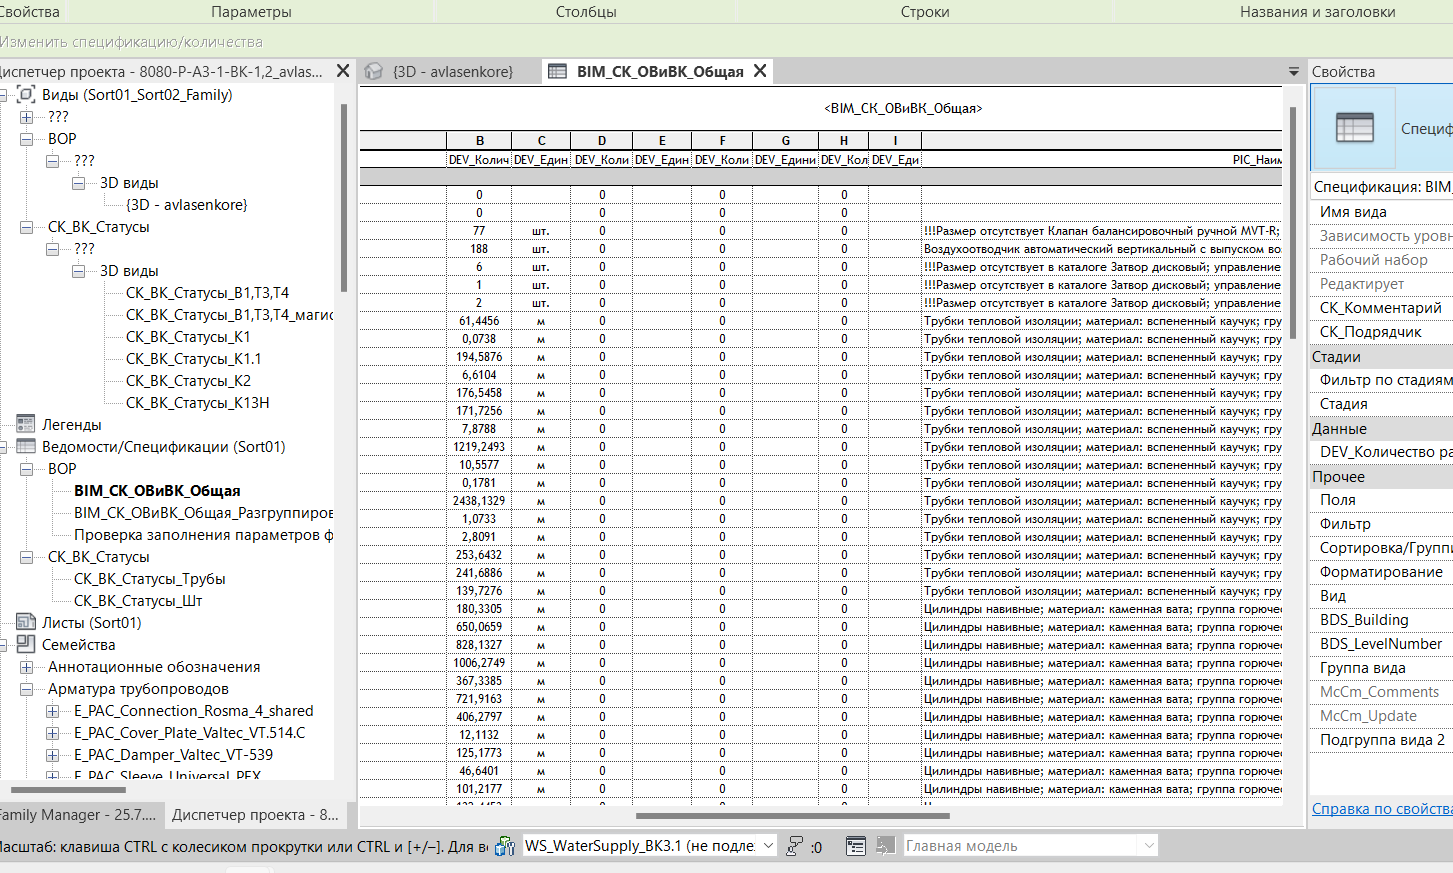The image size is (1453, 873).
Task: Select view СК_ВК_Статусы_К1.1 in the tree
Action: [x=193, y=359]
